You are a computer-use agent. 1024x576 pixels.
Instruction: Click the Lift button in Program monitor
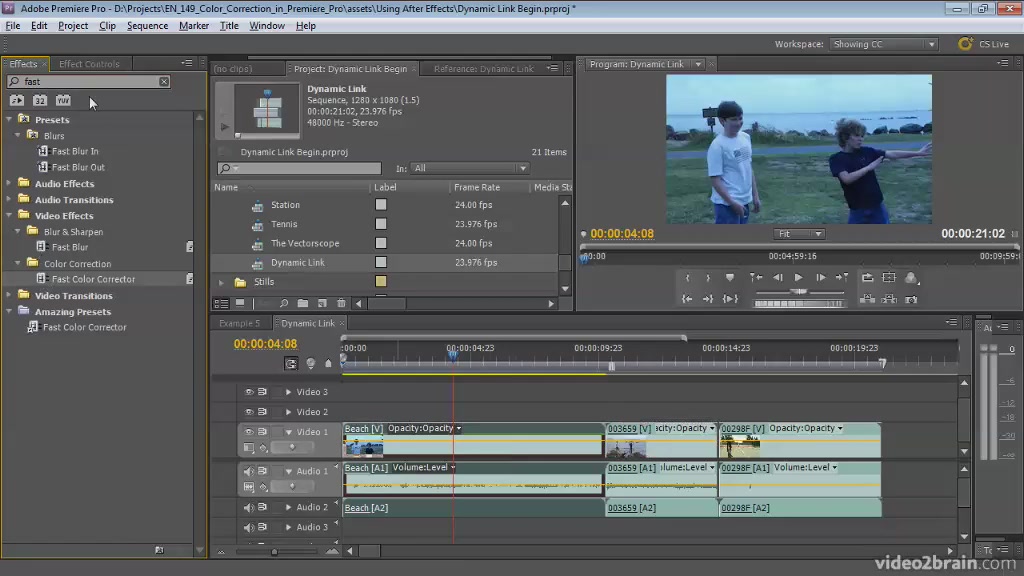(867, 299)
